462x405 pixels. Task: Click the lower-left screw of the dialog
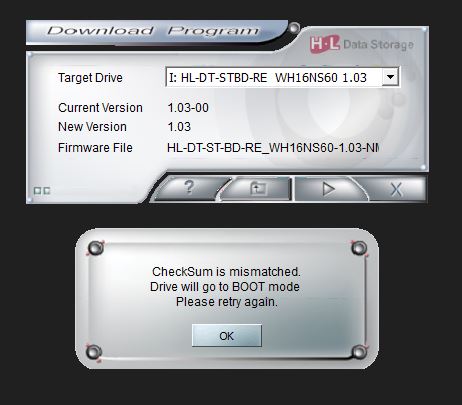(x=94, y=352)
